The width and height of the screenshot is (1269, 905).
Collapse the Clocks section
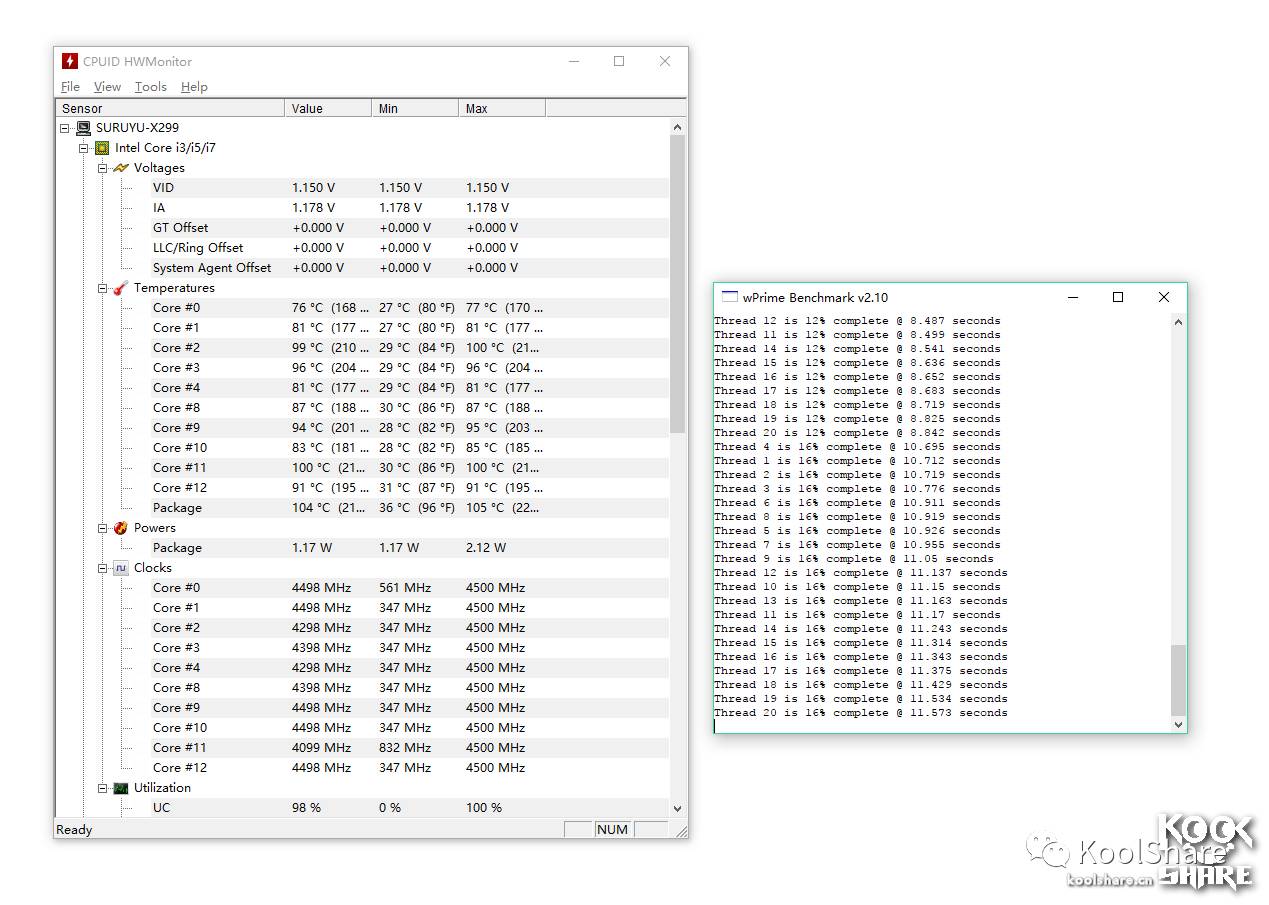(x=103, y=568)
